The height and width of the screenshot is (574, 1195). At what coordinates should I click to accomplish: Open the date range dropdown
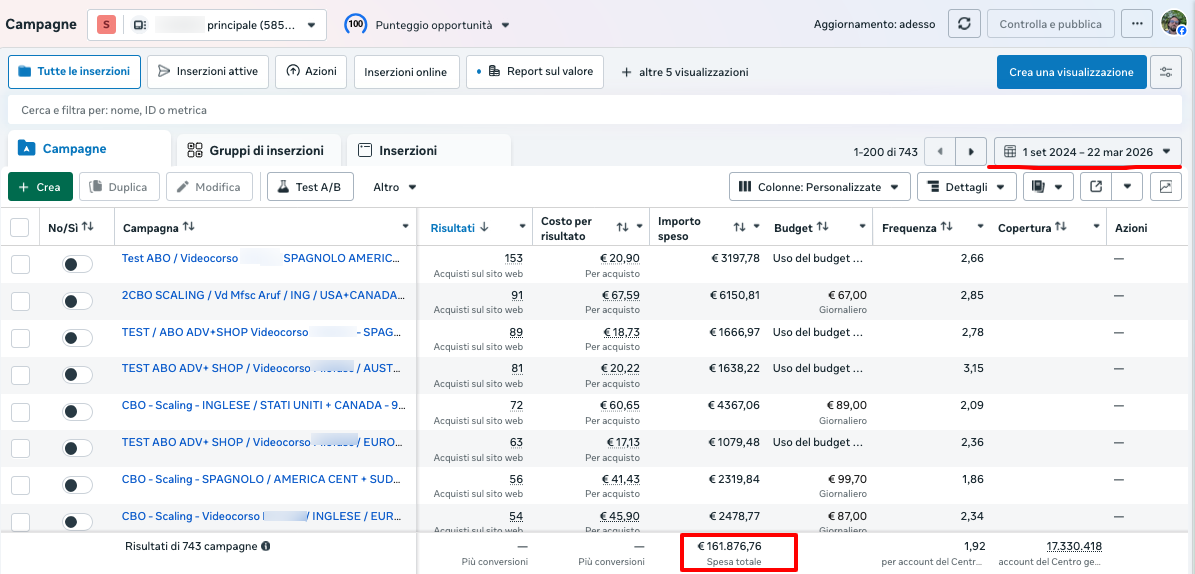click(x=1087, y=152)
